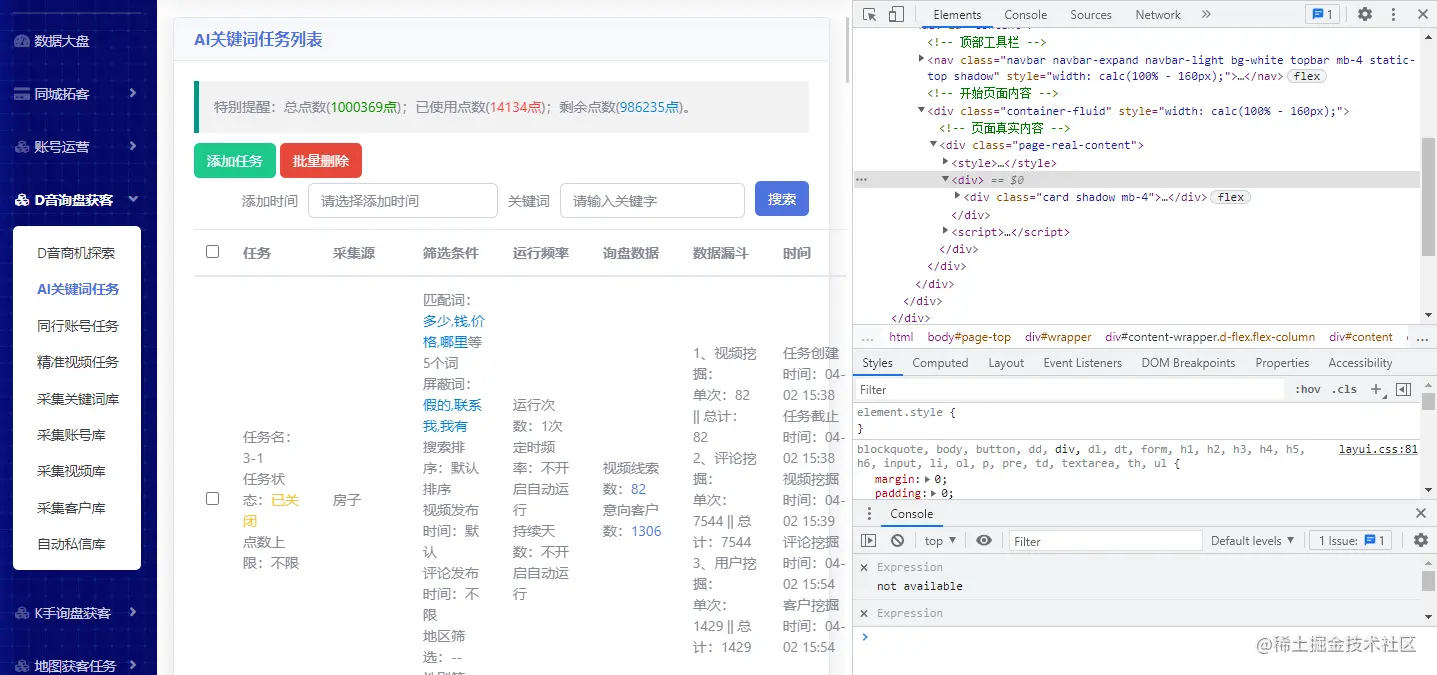The height and width of the screenshot is (675, 1437).
Task: Click the red 批量删除 button
Action: pos(321,161)
